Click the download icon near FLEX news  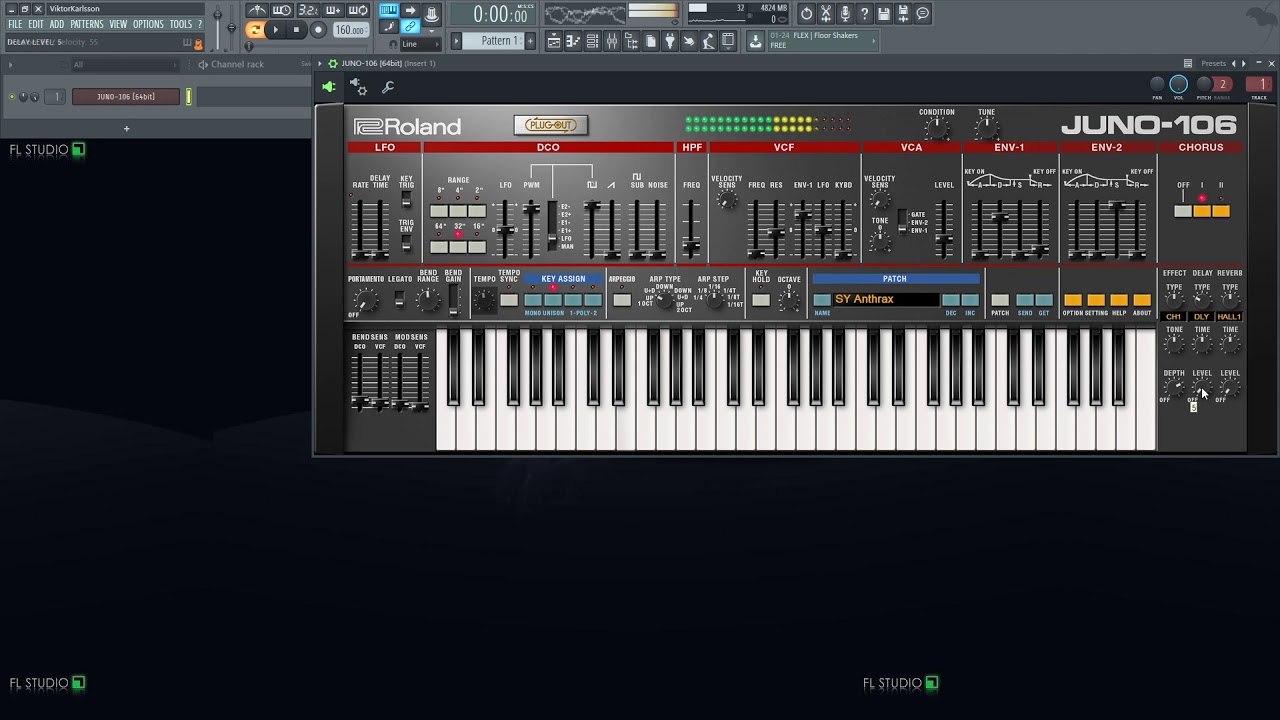tap(755, 41)
